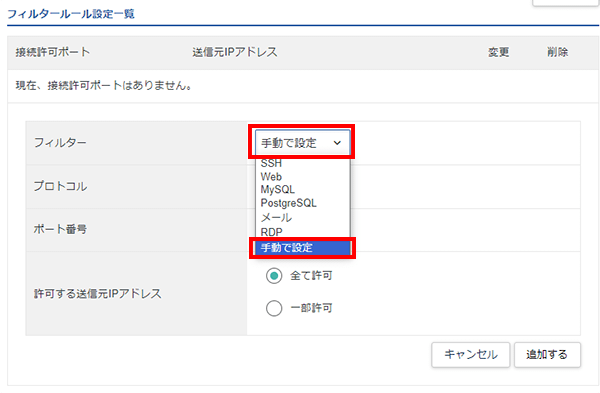Enable 全て許可 radio button
600x393 pixels.
(274, 276)
